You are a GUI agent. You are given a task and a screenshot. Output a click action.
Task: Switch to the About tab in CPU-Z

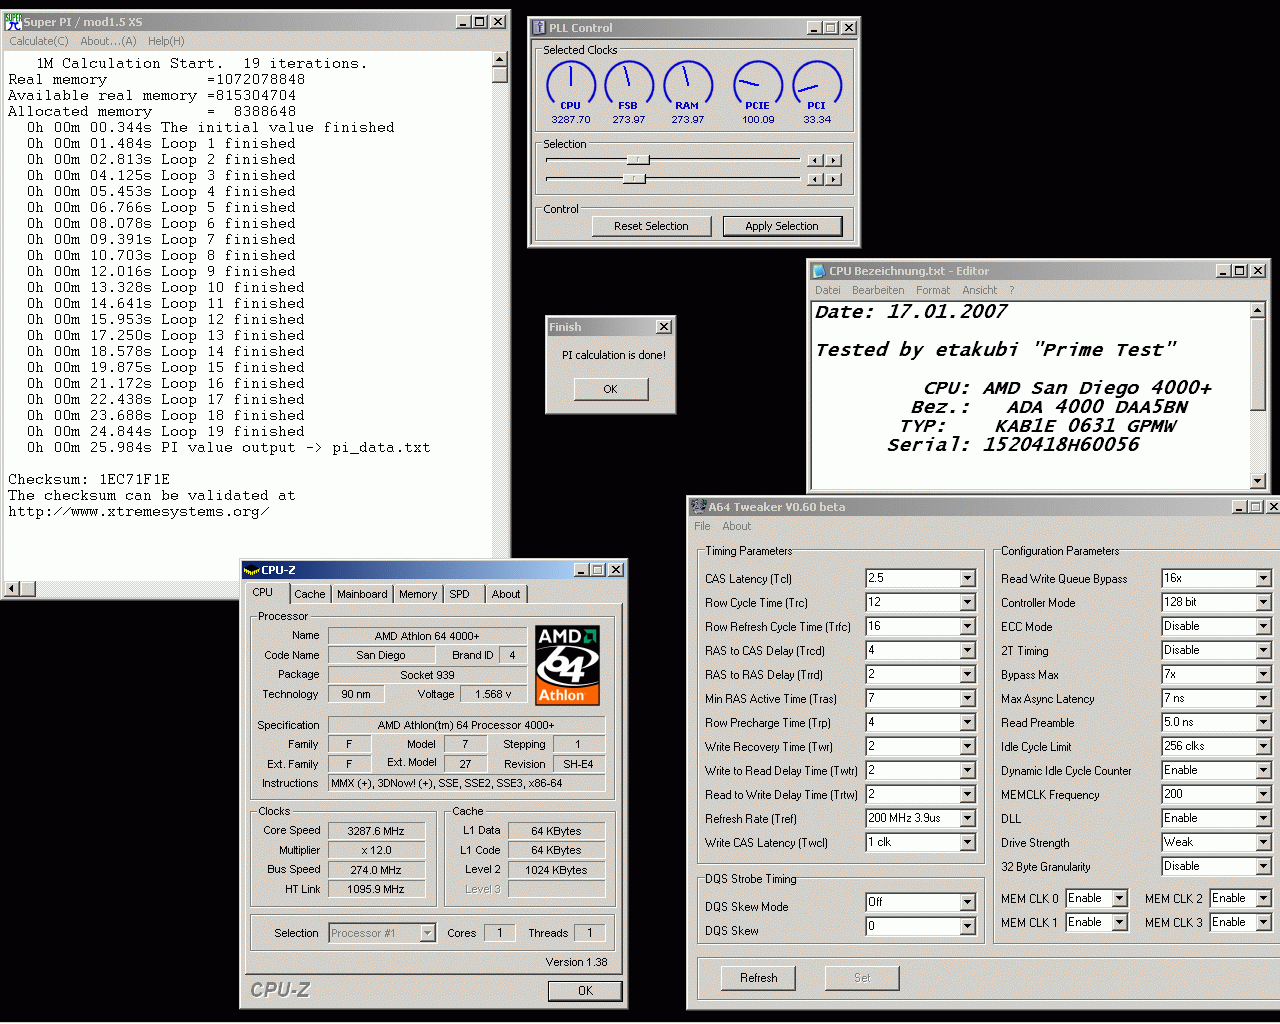point(506,594)
